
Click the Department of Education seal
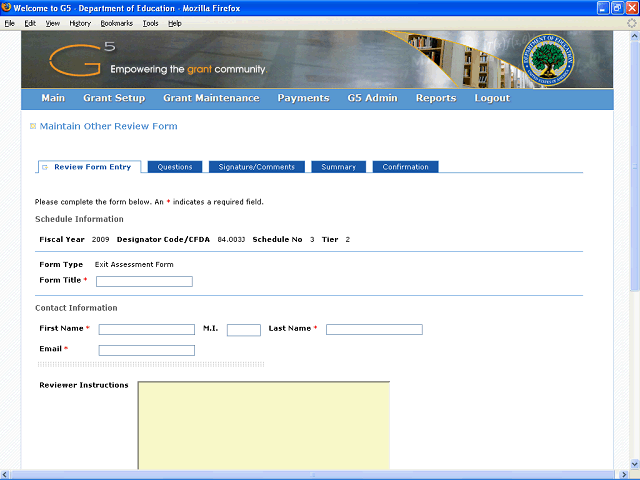[x=548, y=60]
